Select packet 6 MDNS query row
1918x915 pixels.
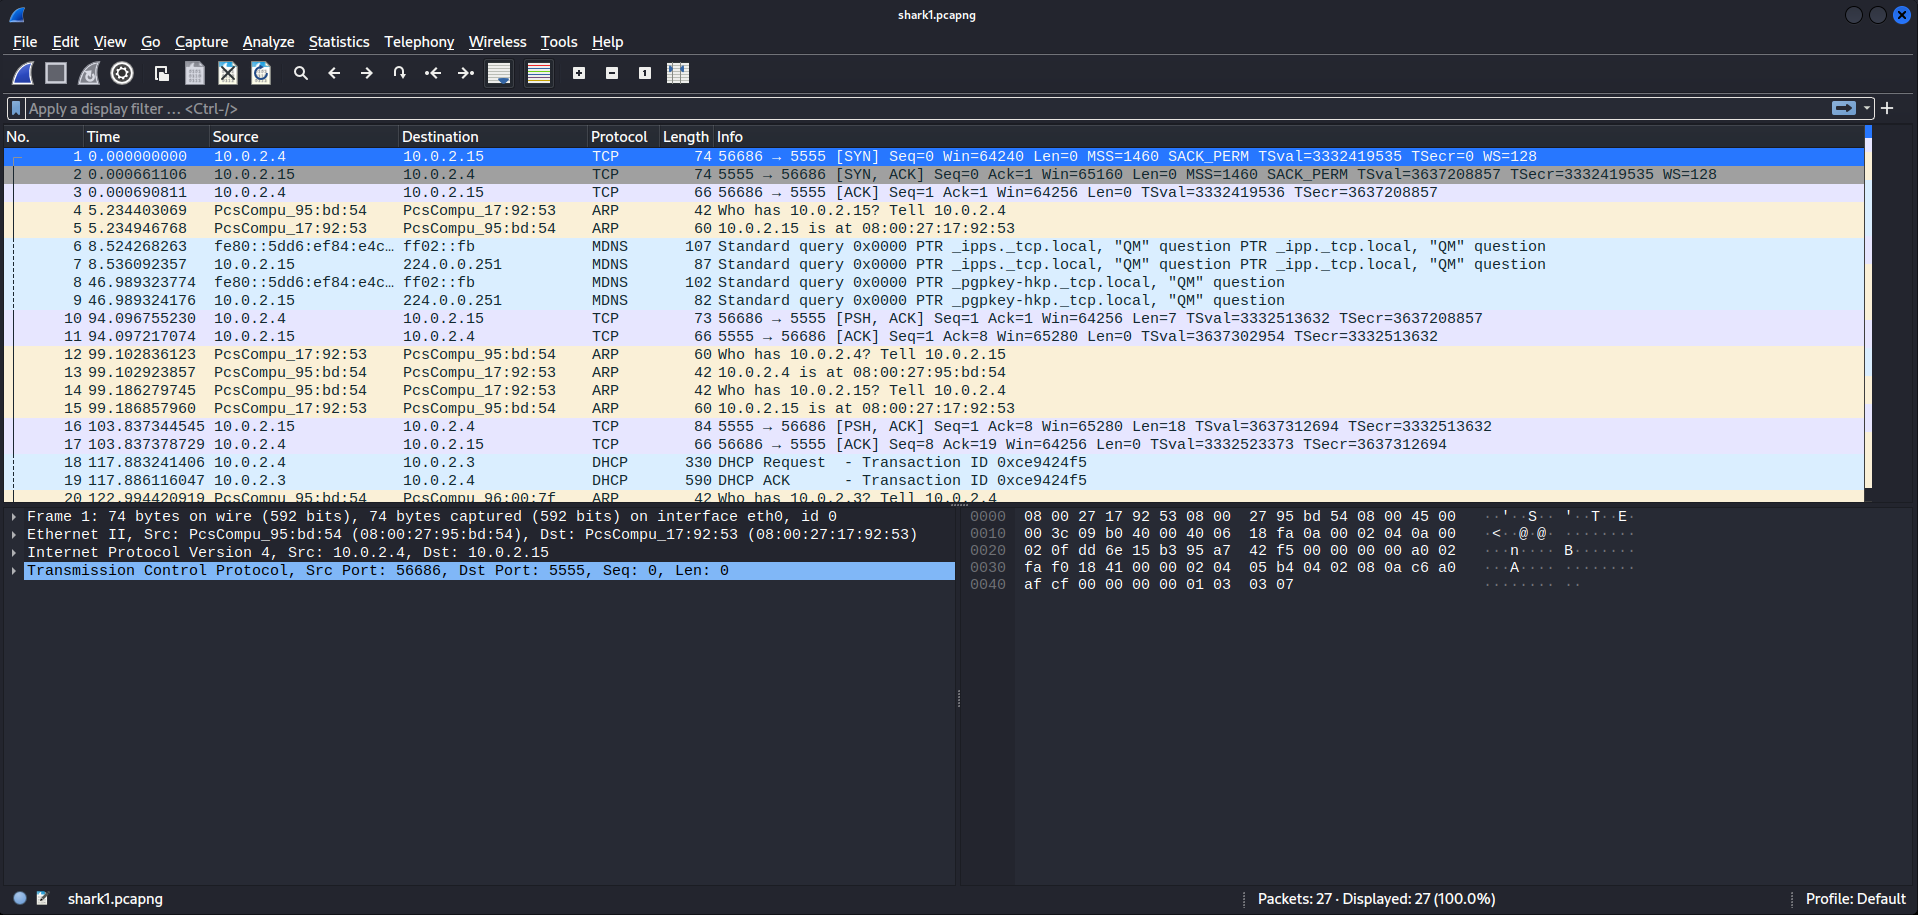coord(934,247)
